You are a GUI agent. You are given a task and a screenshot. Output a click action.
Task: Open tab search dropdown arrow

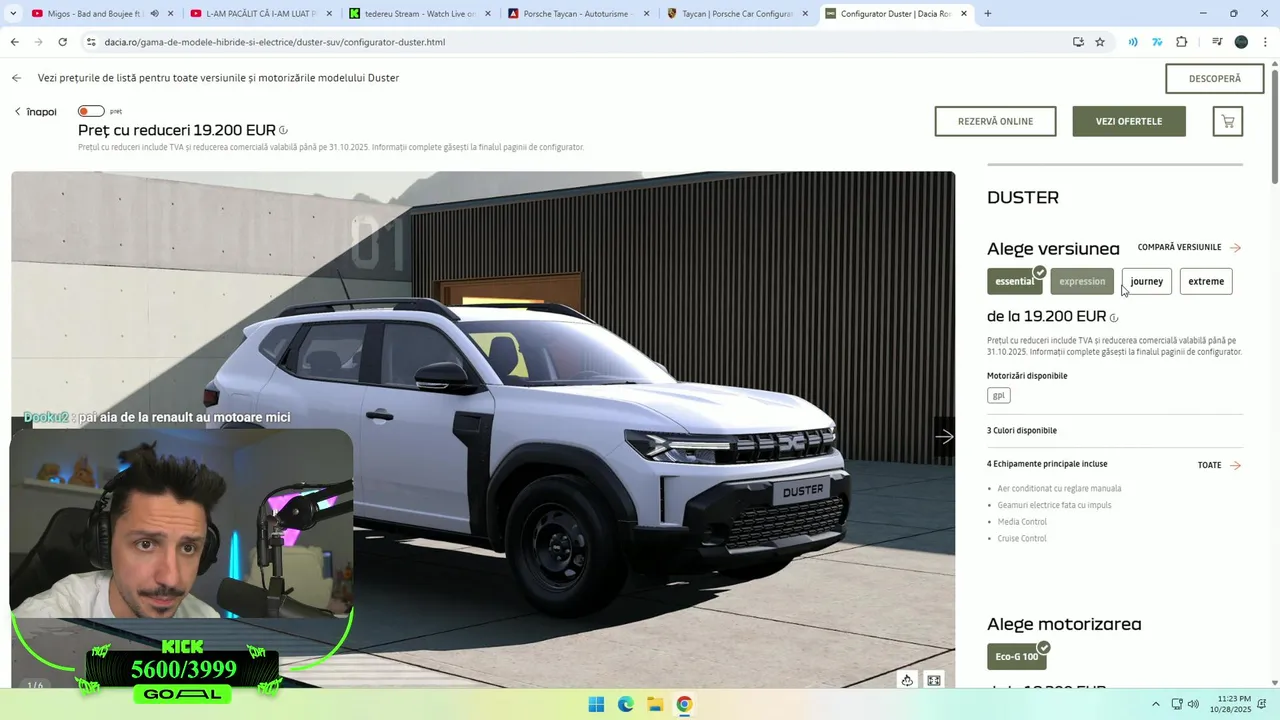(x=13, y=14)
